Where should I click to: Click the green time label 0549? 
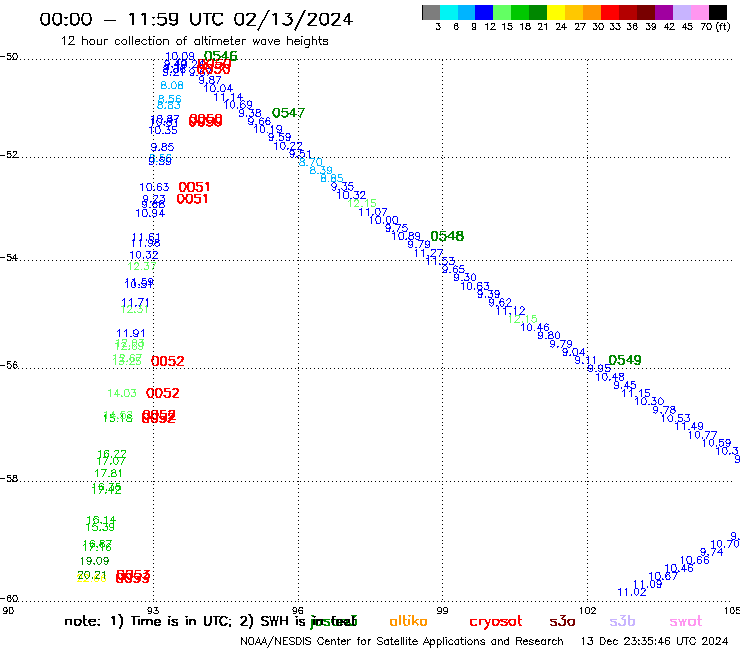pyautogui.click(x=624, y=360)
